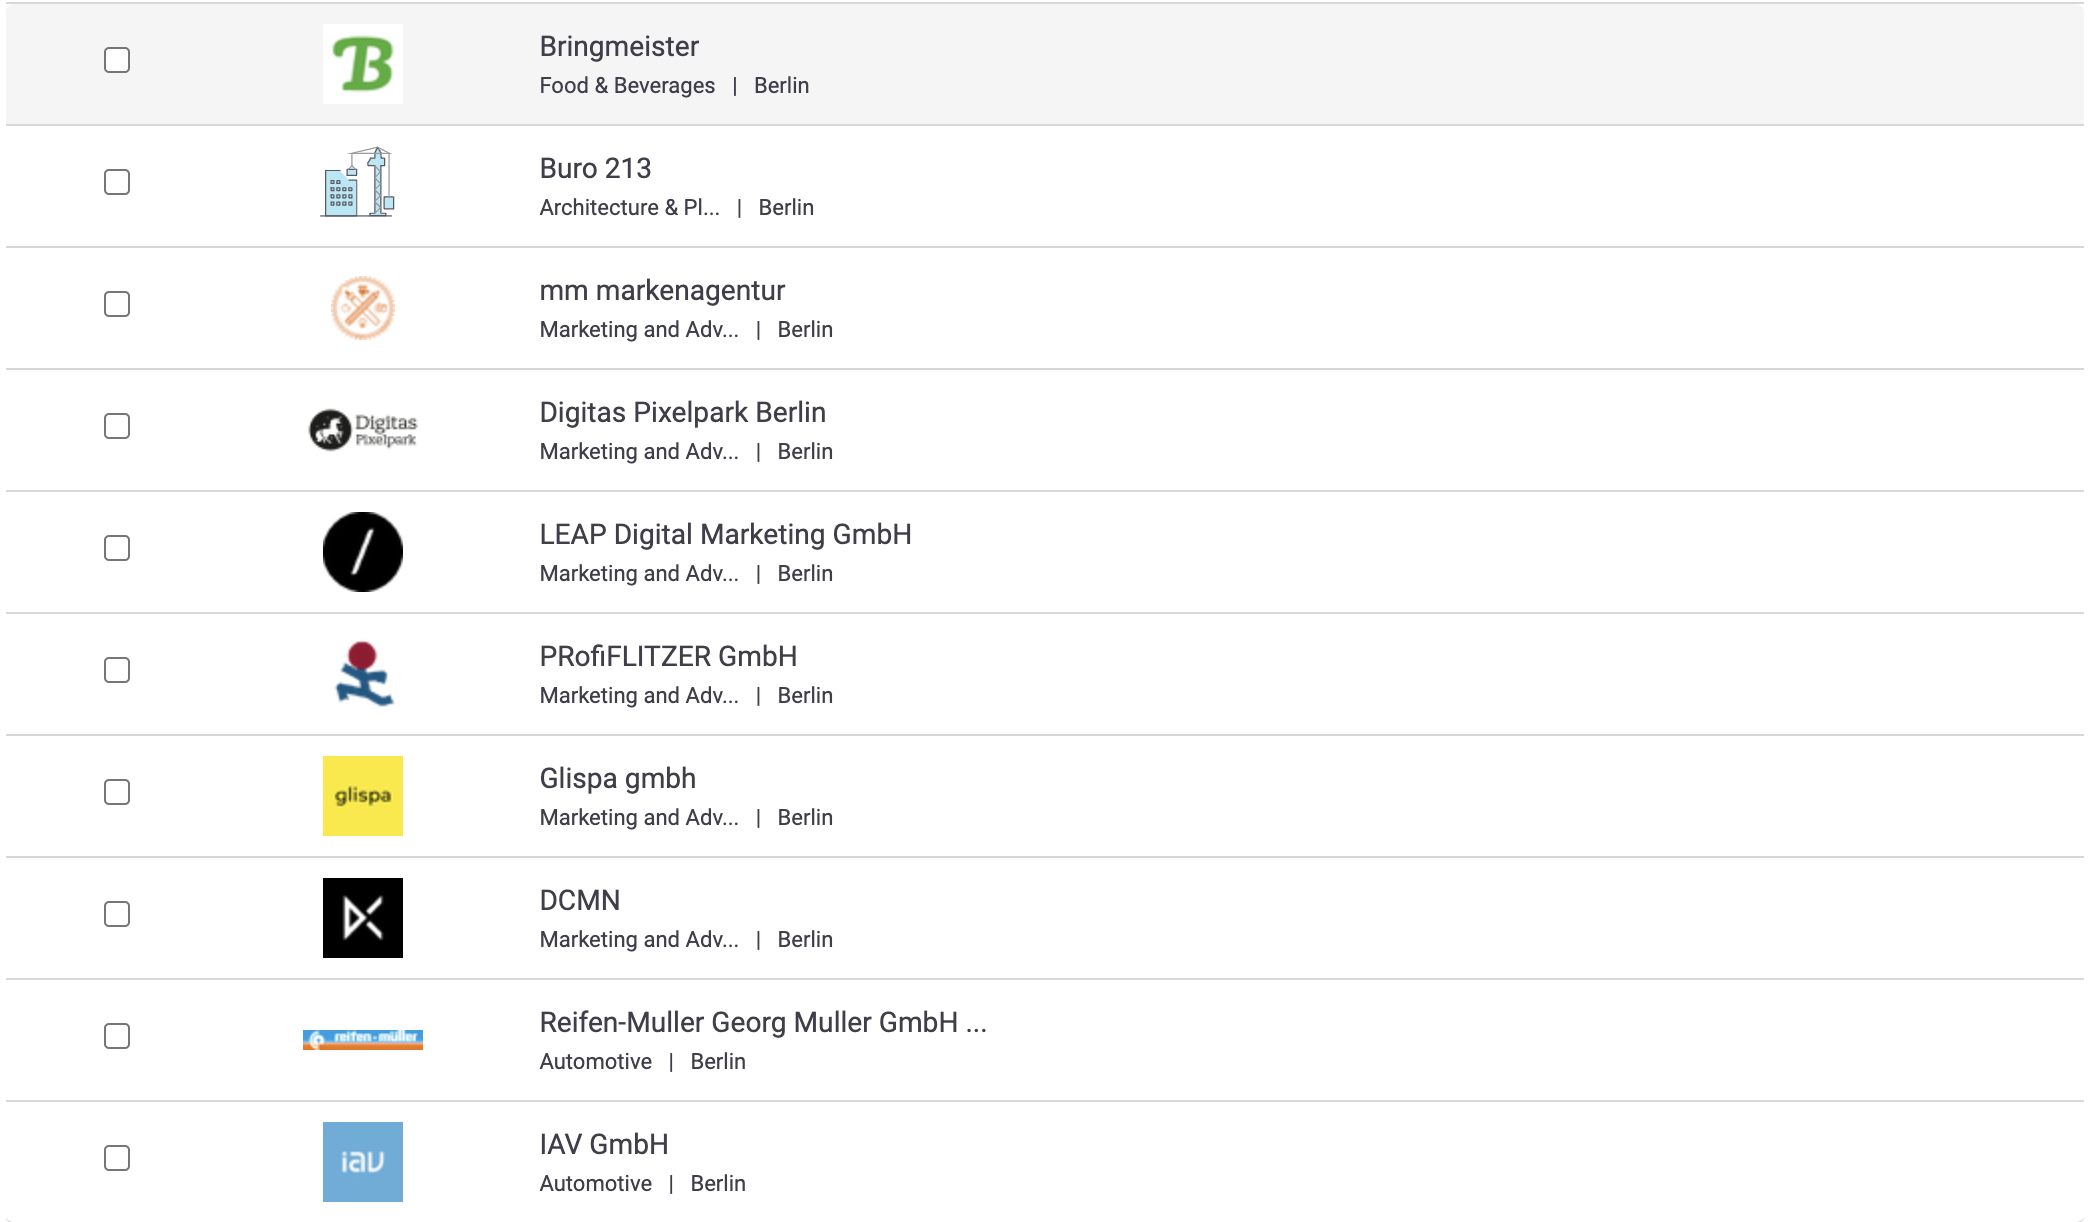Click Berlin location in Buro 213 row

tap(786, 208)
